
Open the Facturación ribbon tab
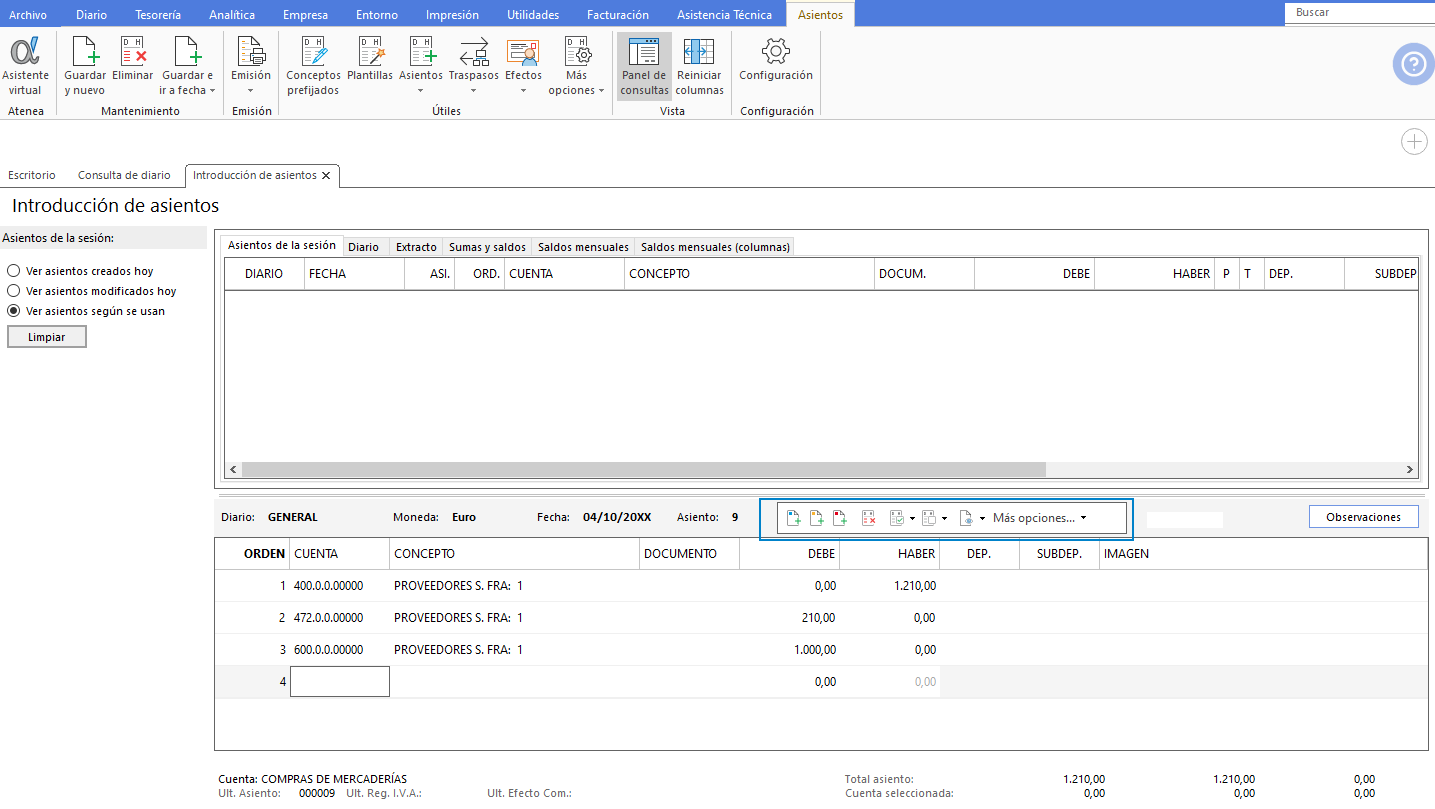point(618,15)
